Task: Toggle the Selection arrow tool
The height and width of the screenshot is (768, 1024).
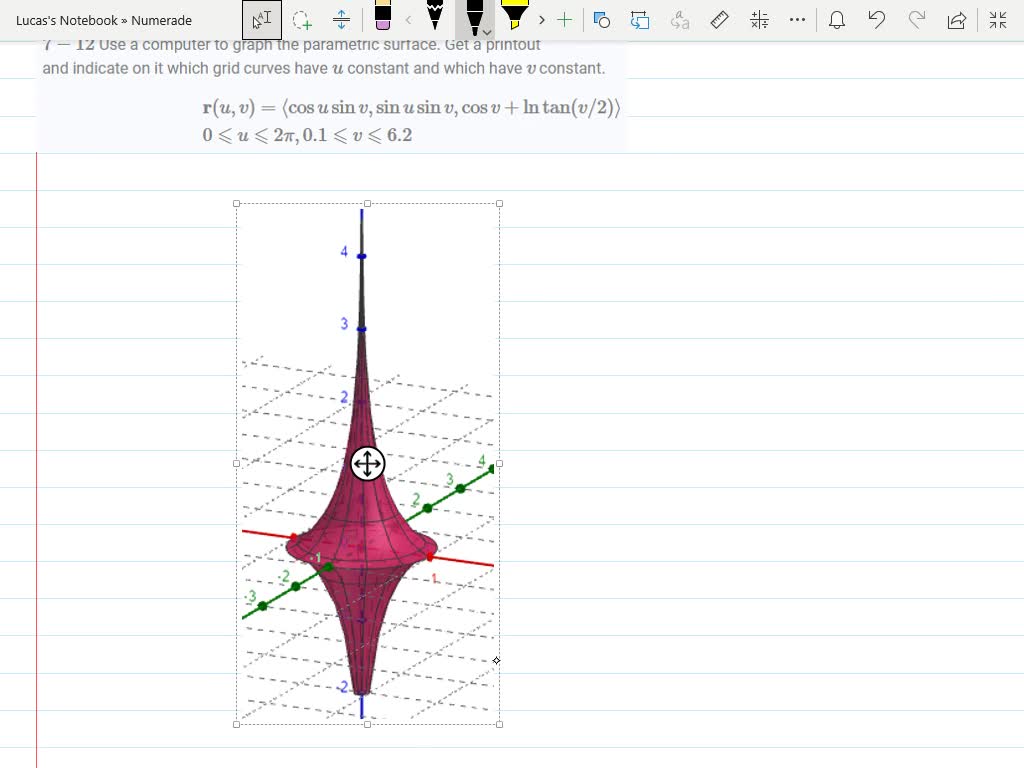Action: coord(262,19)
